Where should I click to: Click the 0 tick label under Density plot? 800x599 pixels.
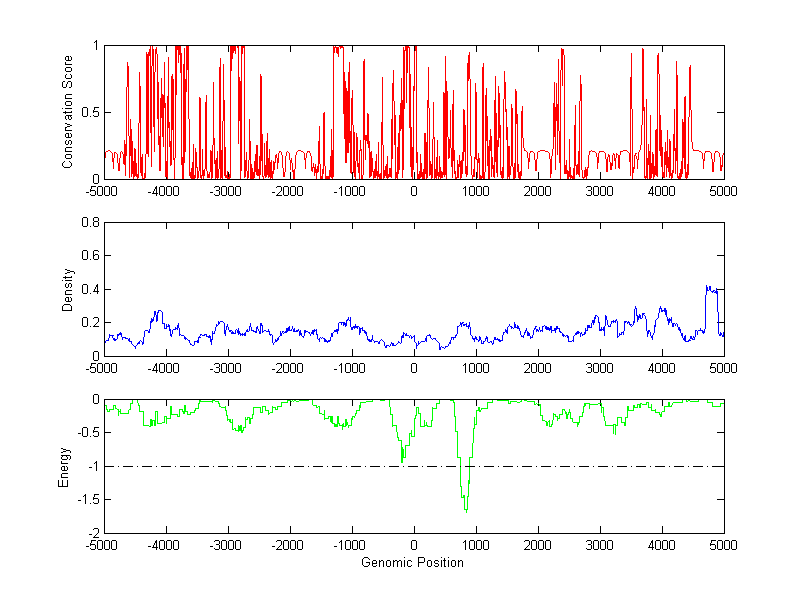(x=414, y=369)
